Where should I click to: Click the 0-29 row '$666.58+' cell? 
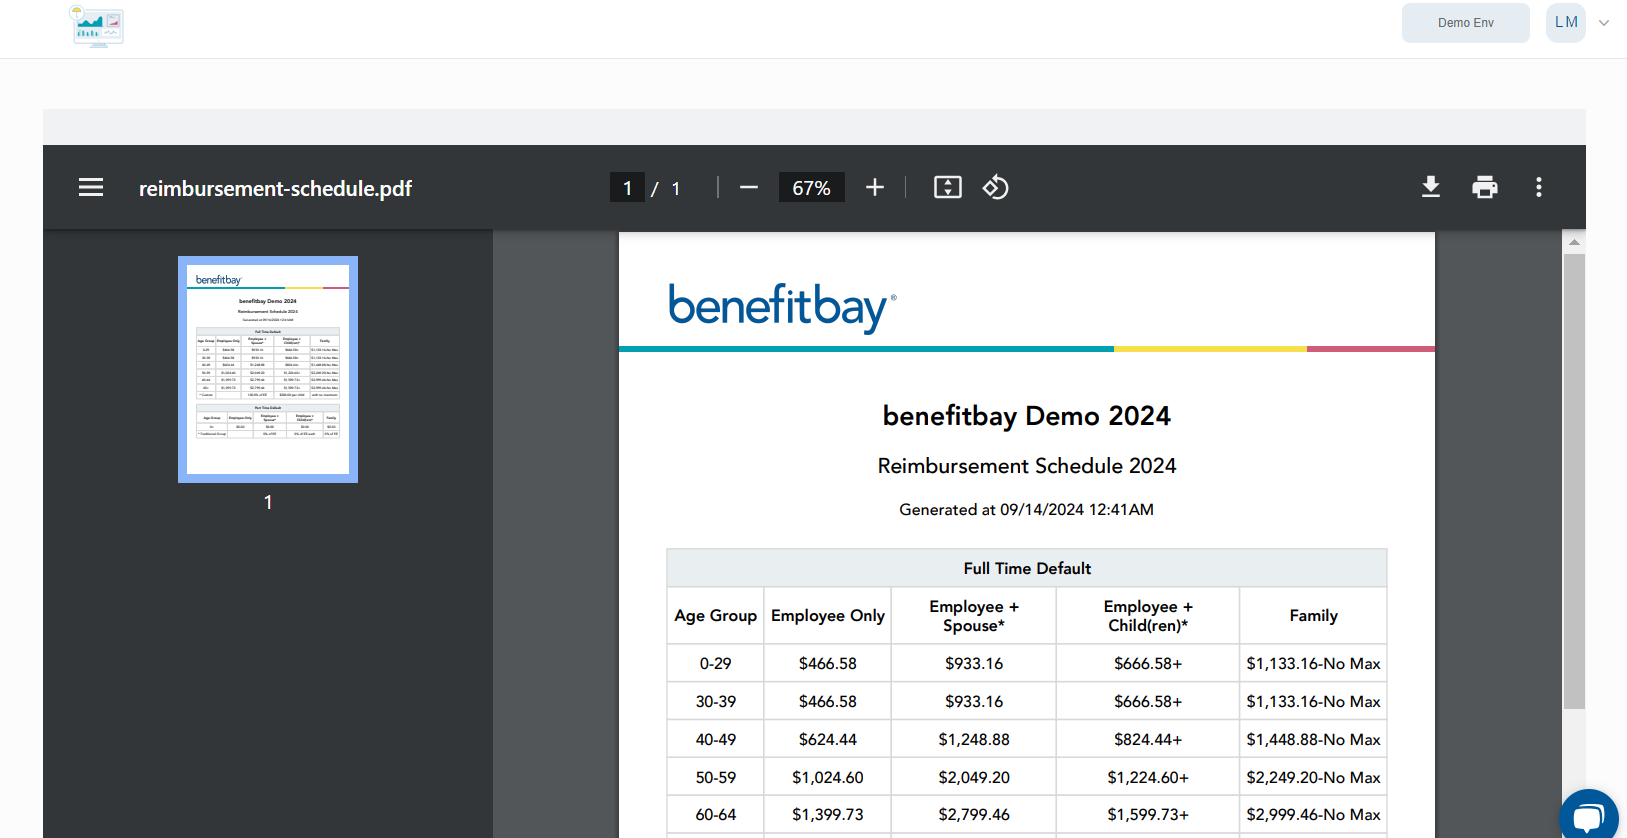(x=1148, y=664)
